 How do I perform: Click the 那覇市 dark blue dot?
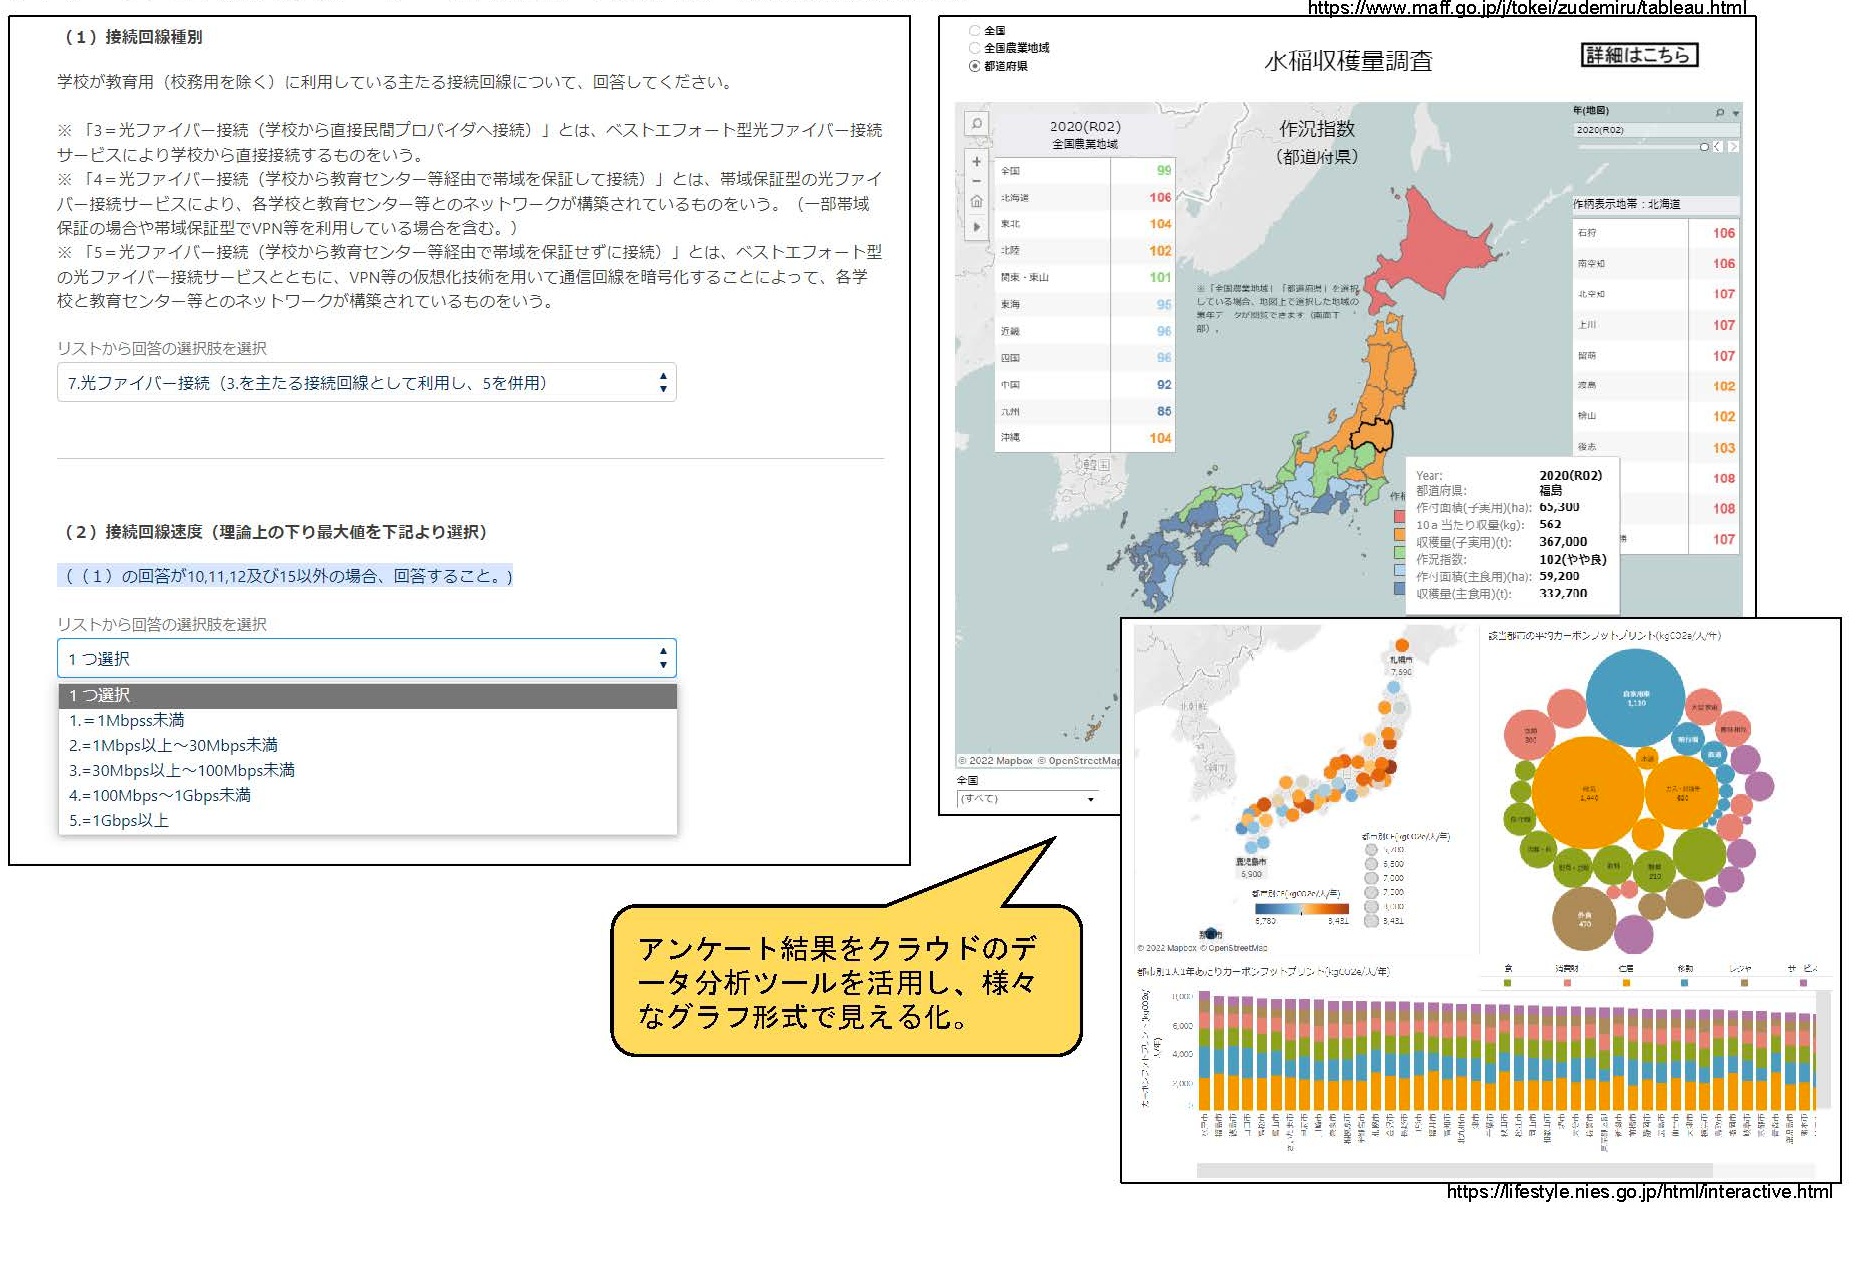[1210, 933]
